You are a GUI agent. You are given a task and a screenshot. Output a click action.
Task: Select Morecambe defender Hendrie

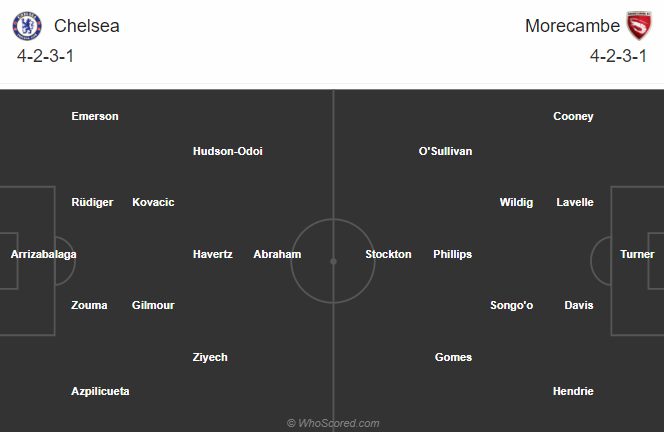pos(573,391)
